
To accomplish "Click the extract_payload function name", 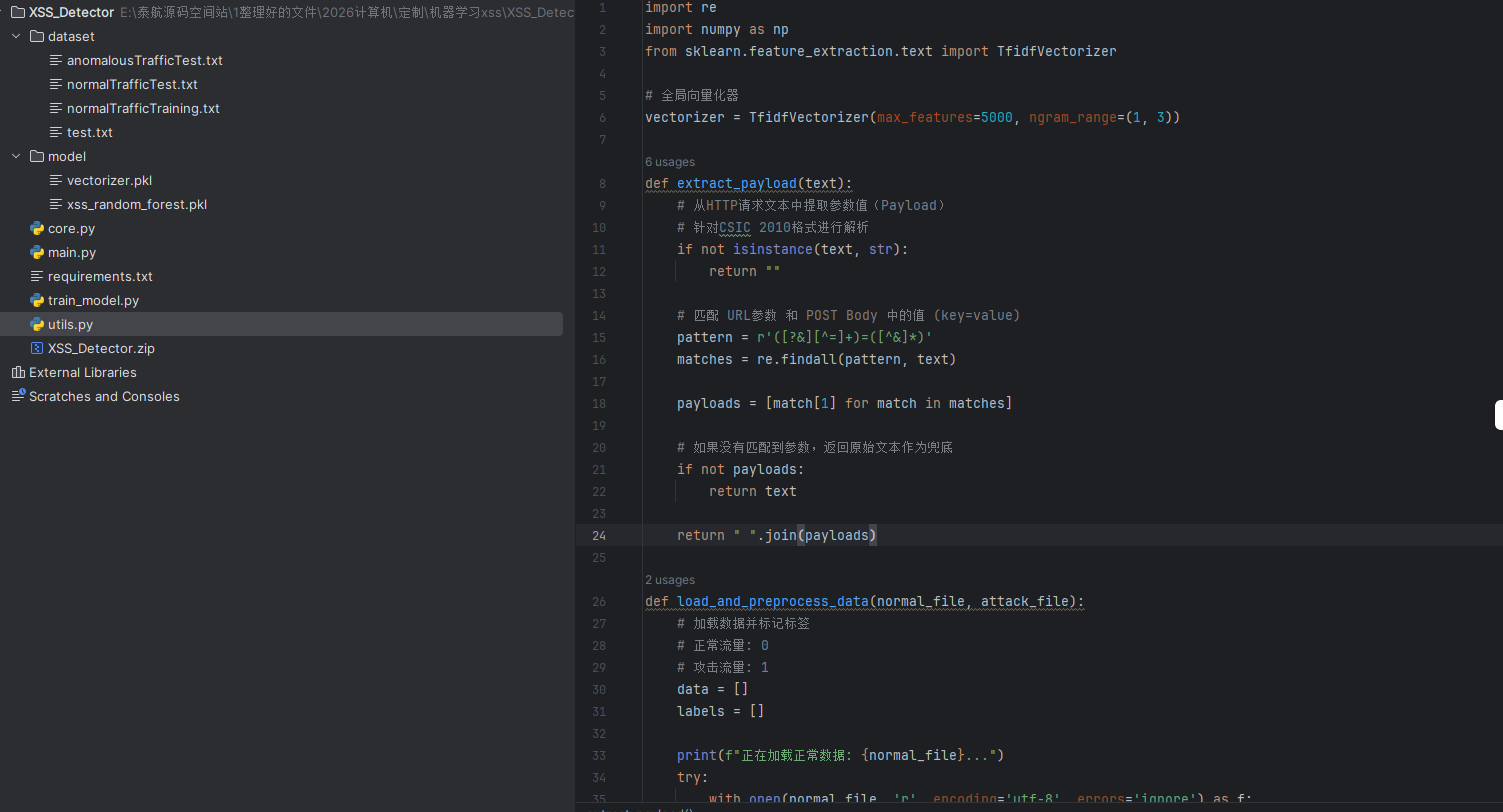I will point(737,183).
